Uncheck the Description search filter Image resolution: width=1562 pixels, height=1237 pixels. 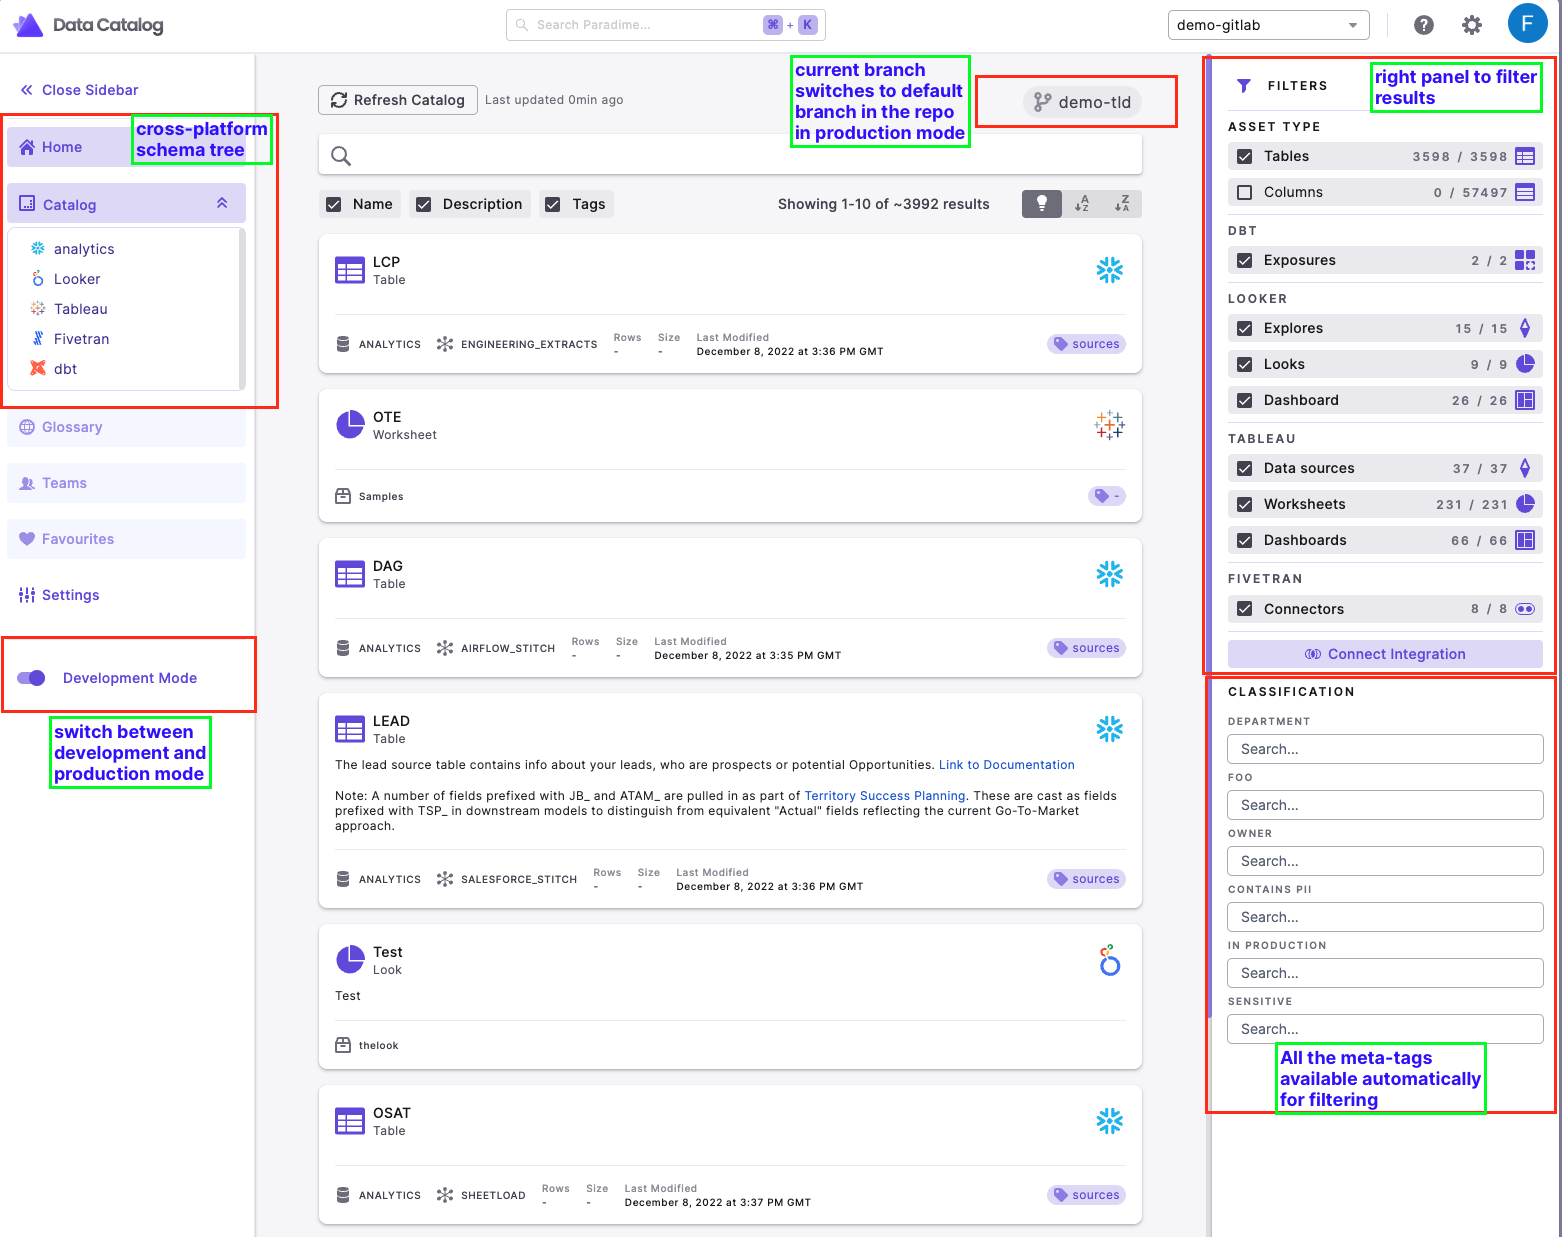tap(423, 203)
